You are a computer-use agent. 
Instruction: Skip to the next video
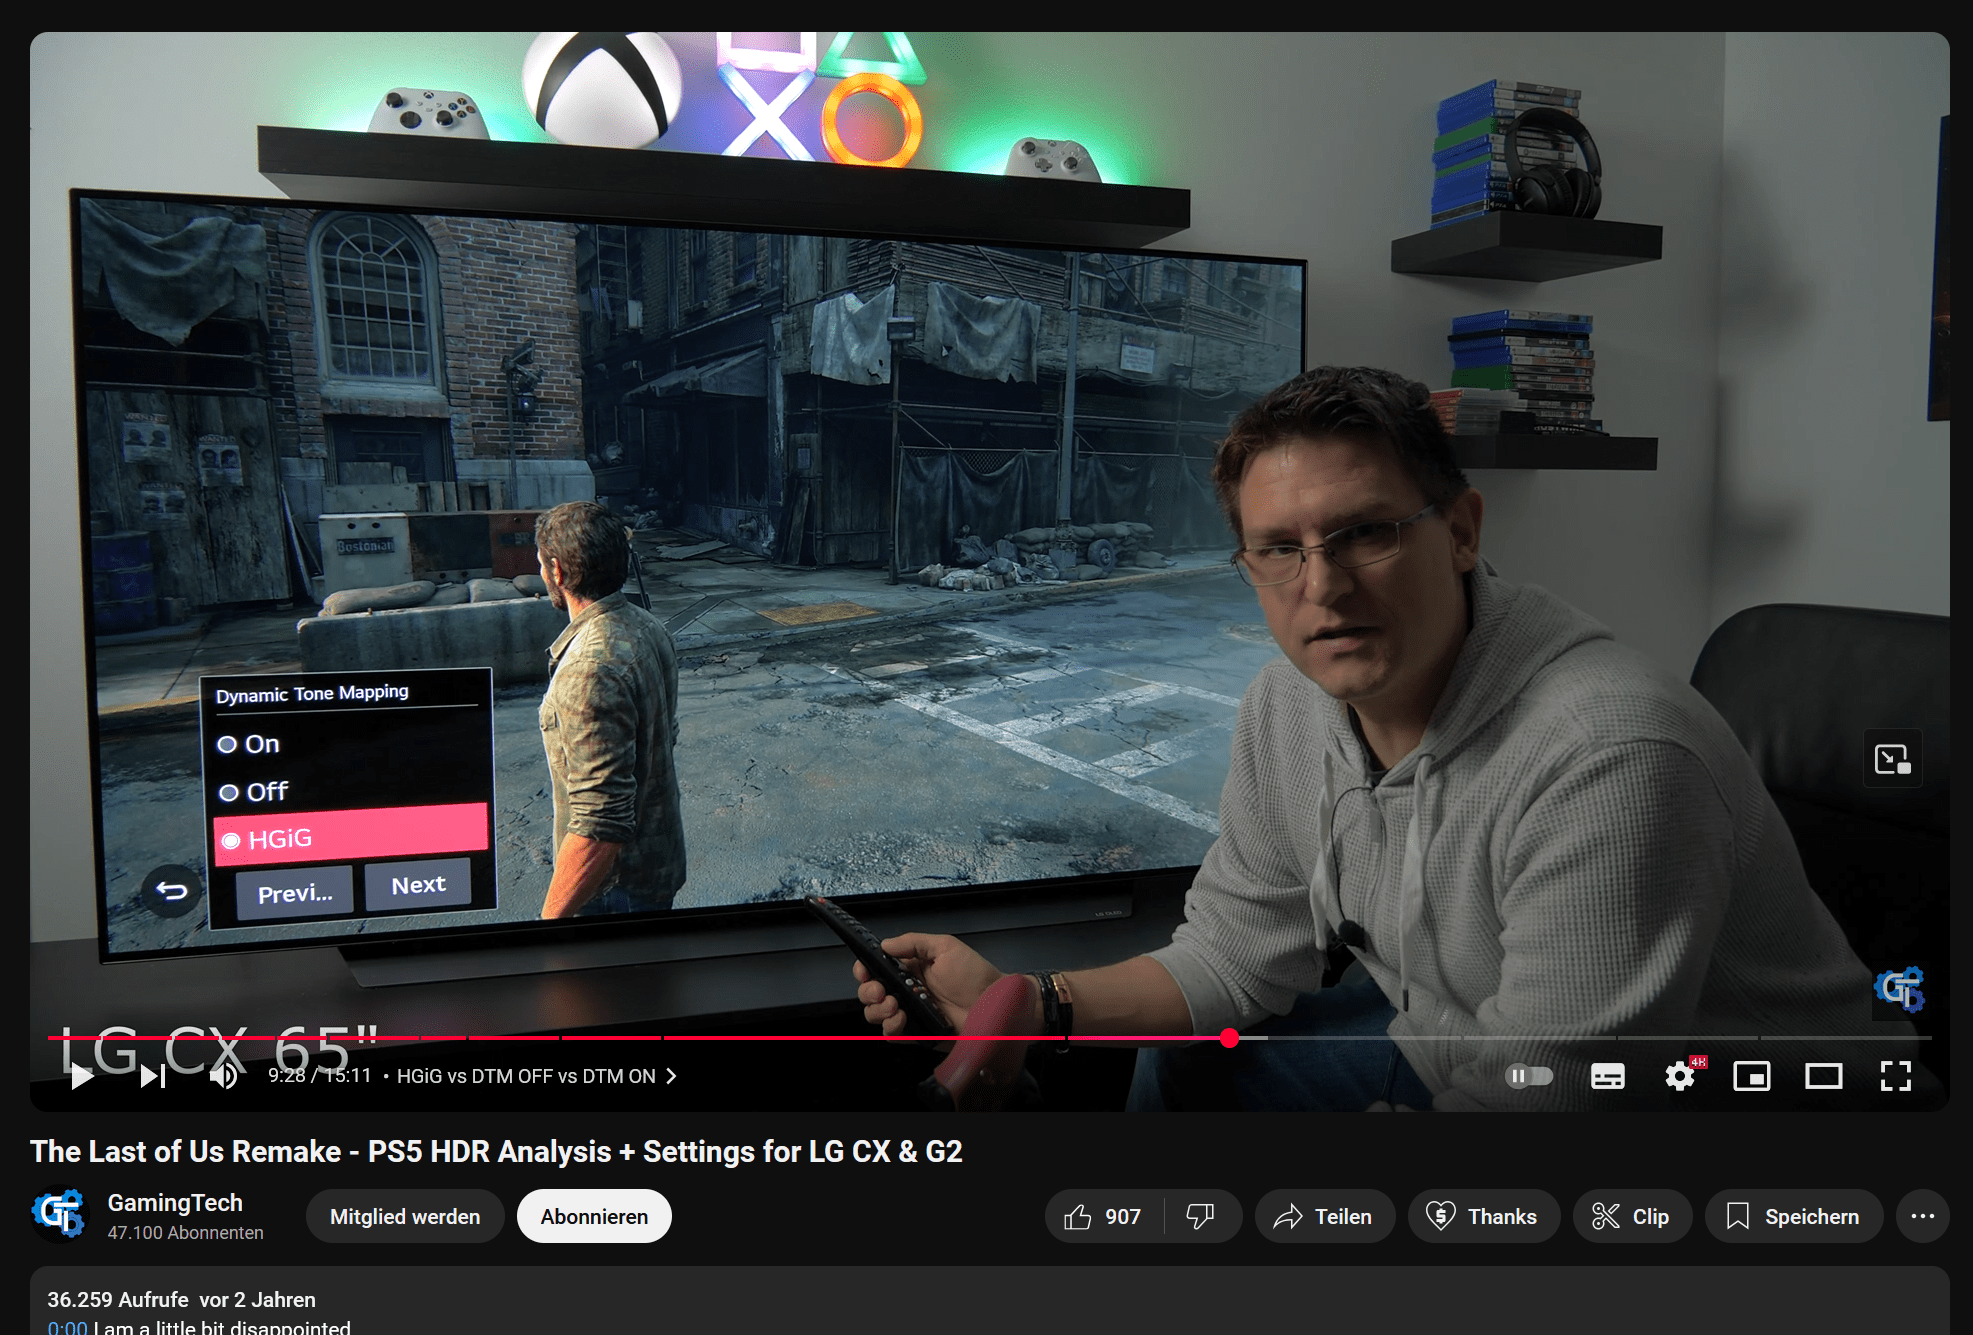tap(153, 1076)
